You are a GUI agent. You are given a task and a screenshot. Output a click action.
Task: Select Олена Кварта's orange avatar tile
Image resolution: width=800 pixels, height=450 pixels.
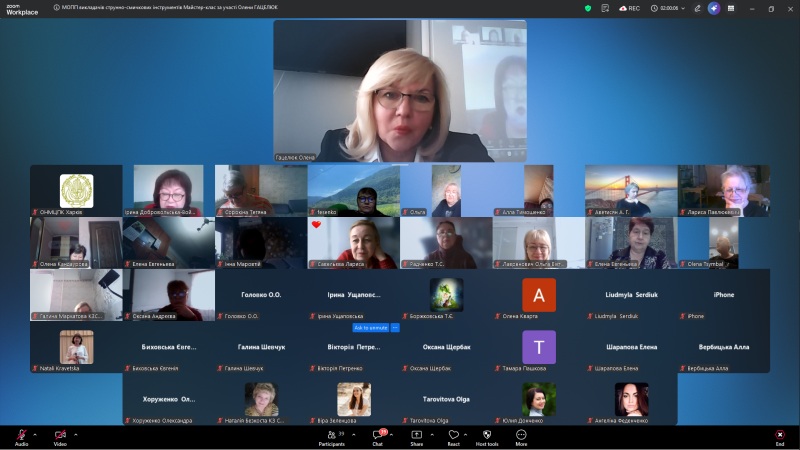[539, 295]
